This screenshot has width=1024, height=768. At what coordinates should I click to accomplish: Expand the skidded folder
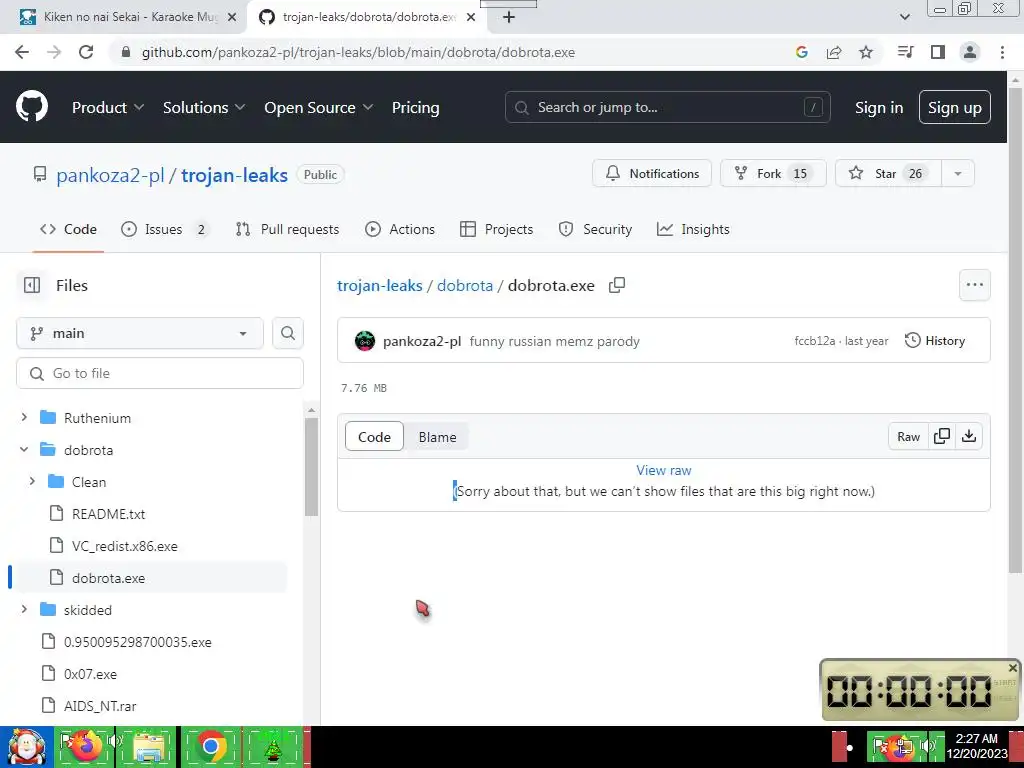(x=24, y=609)
